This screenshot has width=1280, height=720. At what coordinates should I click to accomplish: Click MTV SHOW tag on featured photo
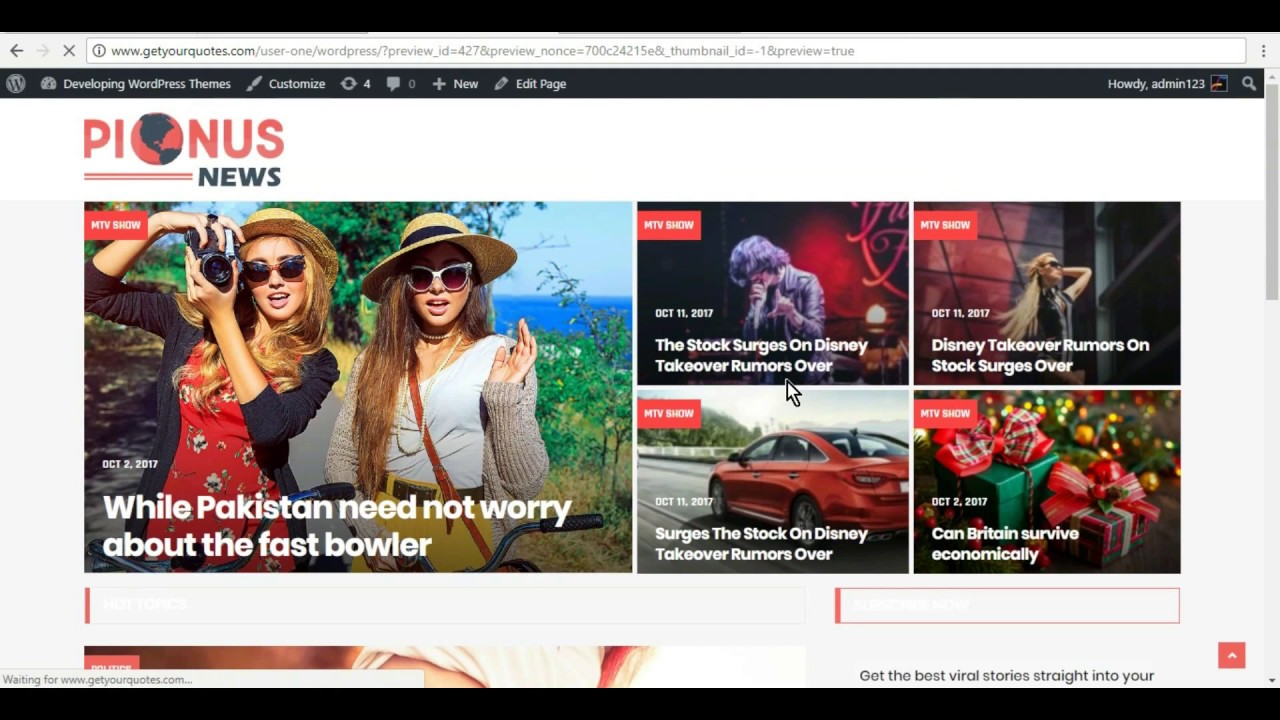[116, 225]
